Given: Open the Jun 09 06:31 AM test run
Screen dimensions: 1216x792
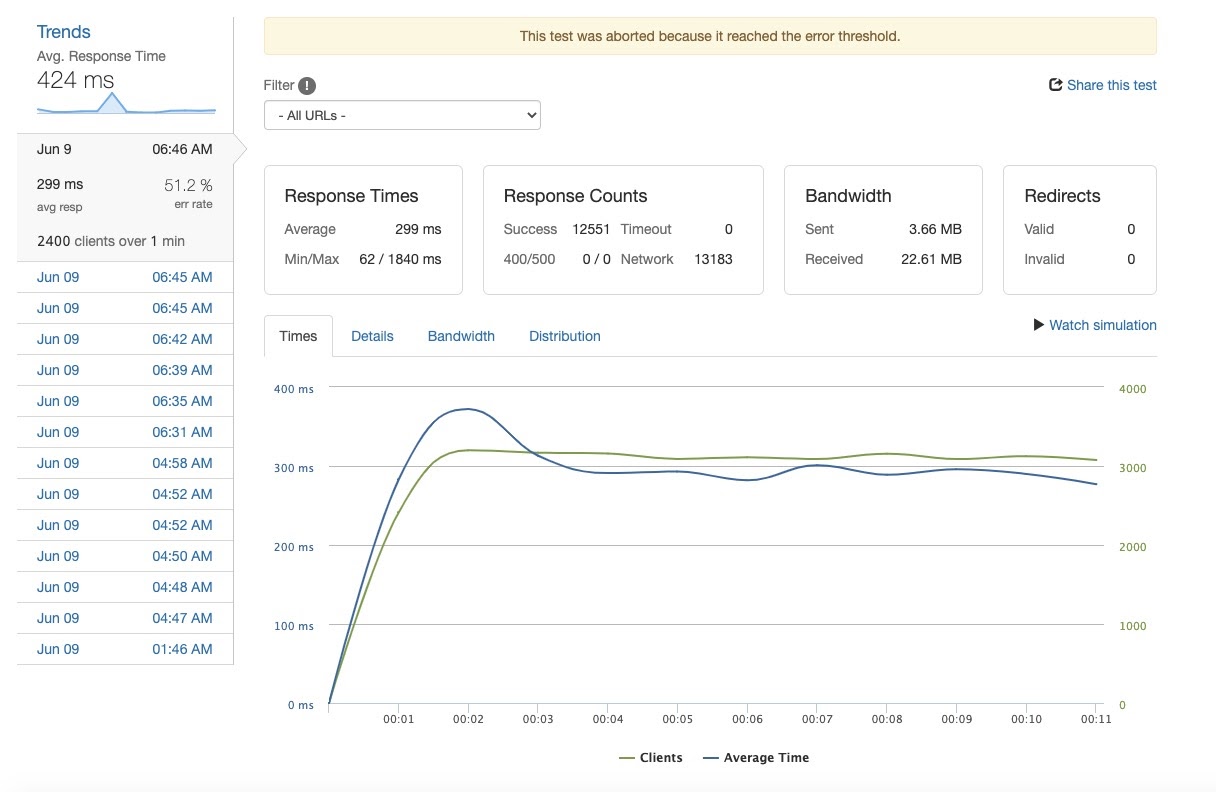Looking at the screenshot, I should pos(125,432).
